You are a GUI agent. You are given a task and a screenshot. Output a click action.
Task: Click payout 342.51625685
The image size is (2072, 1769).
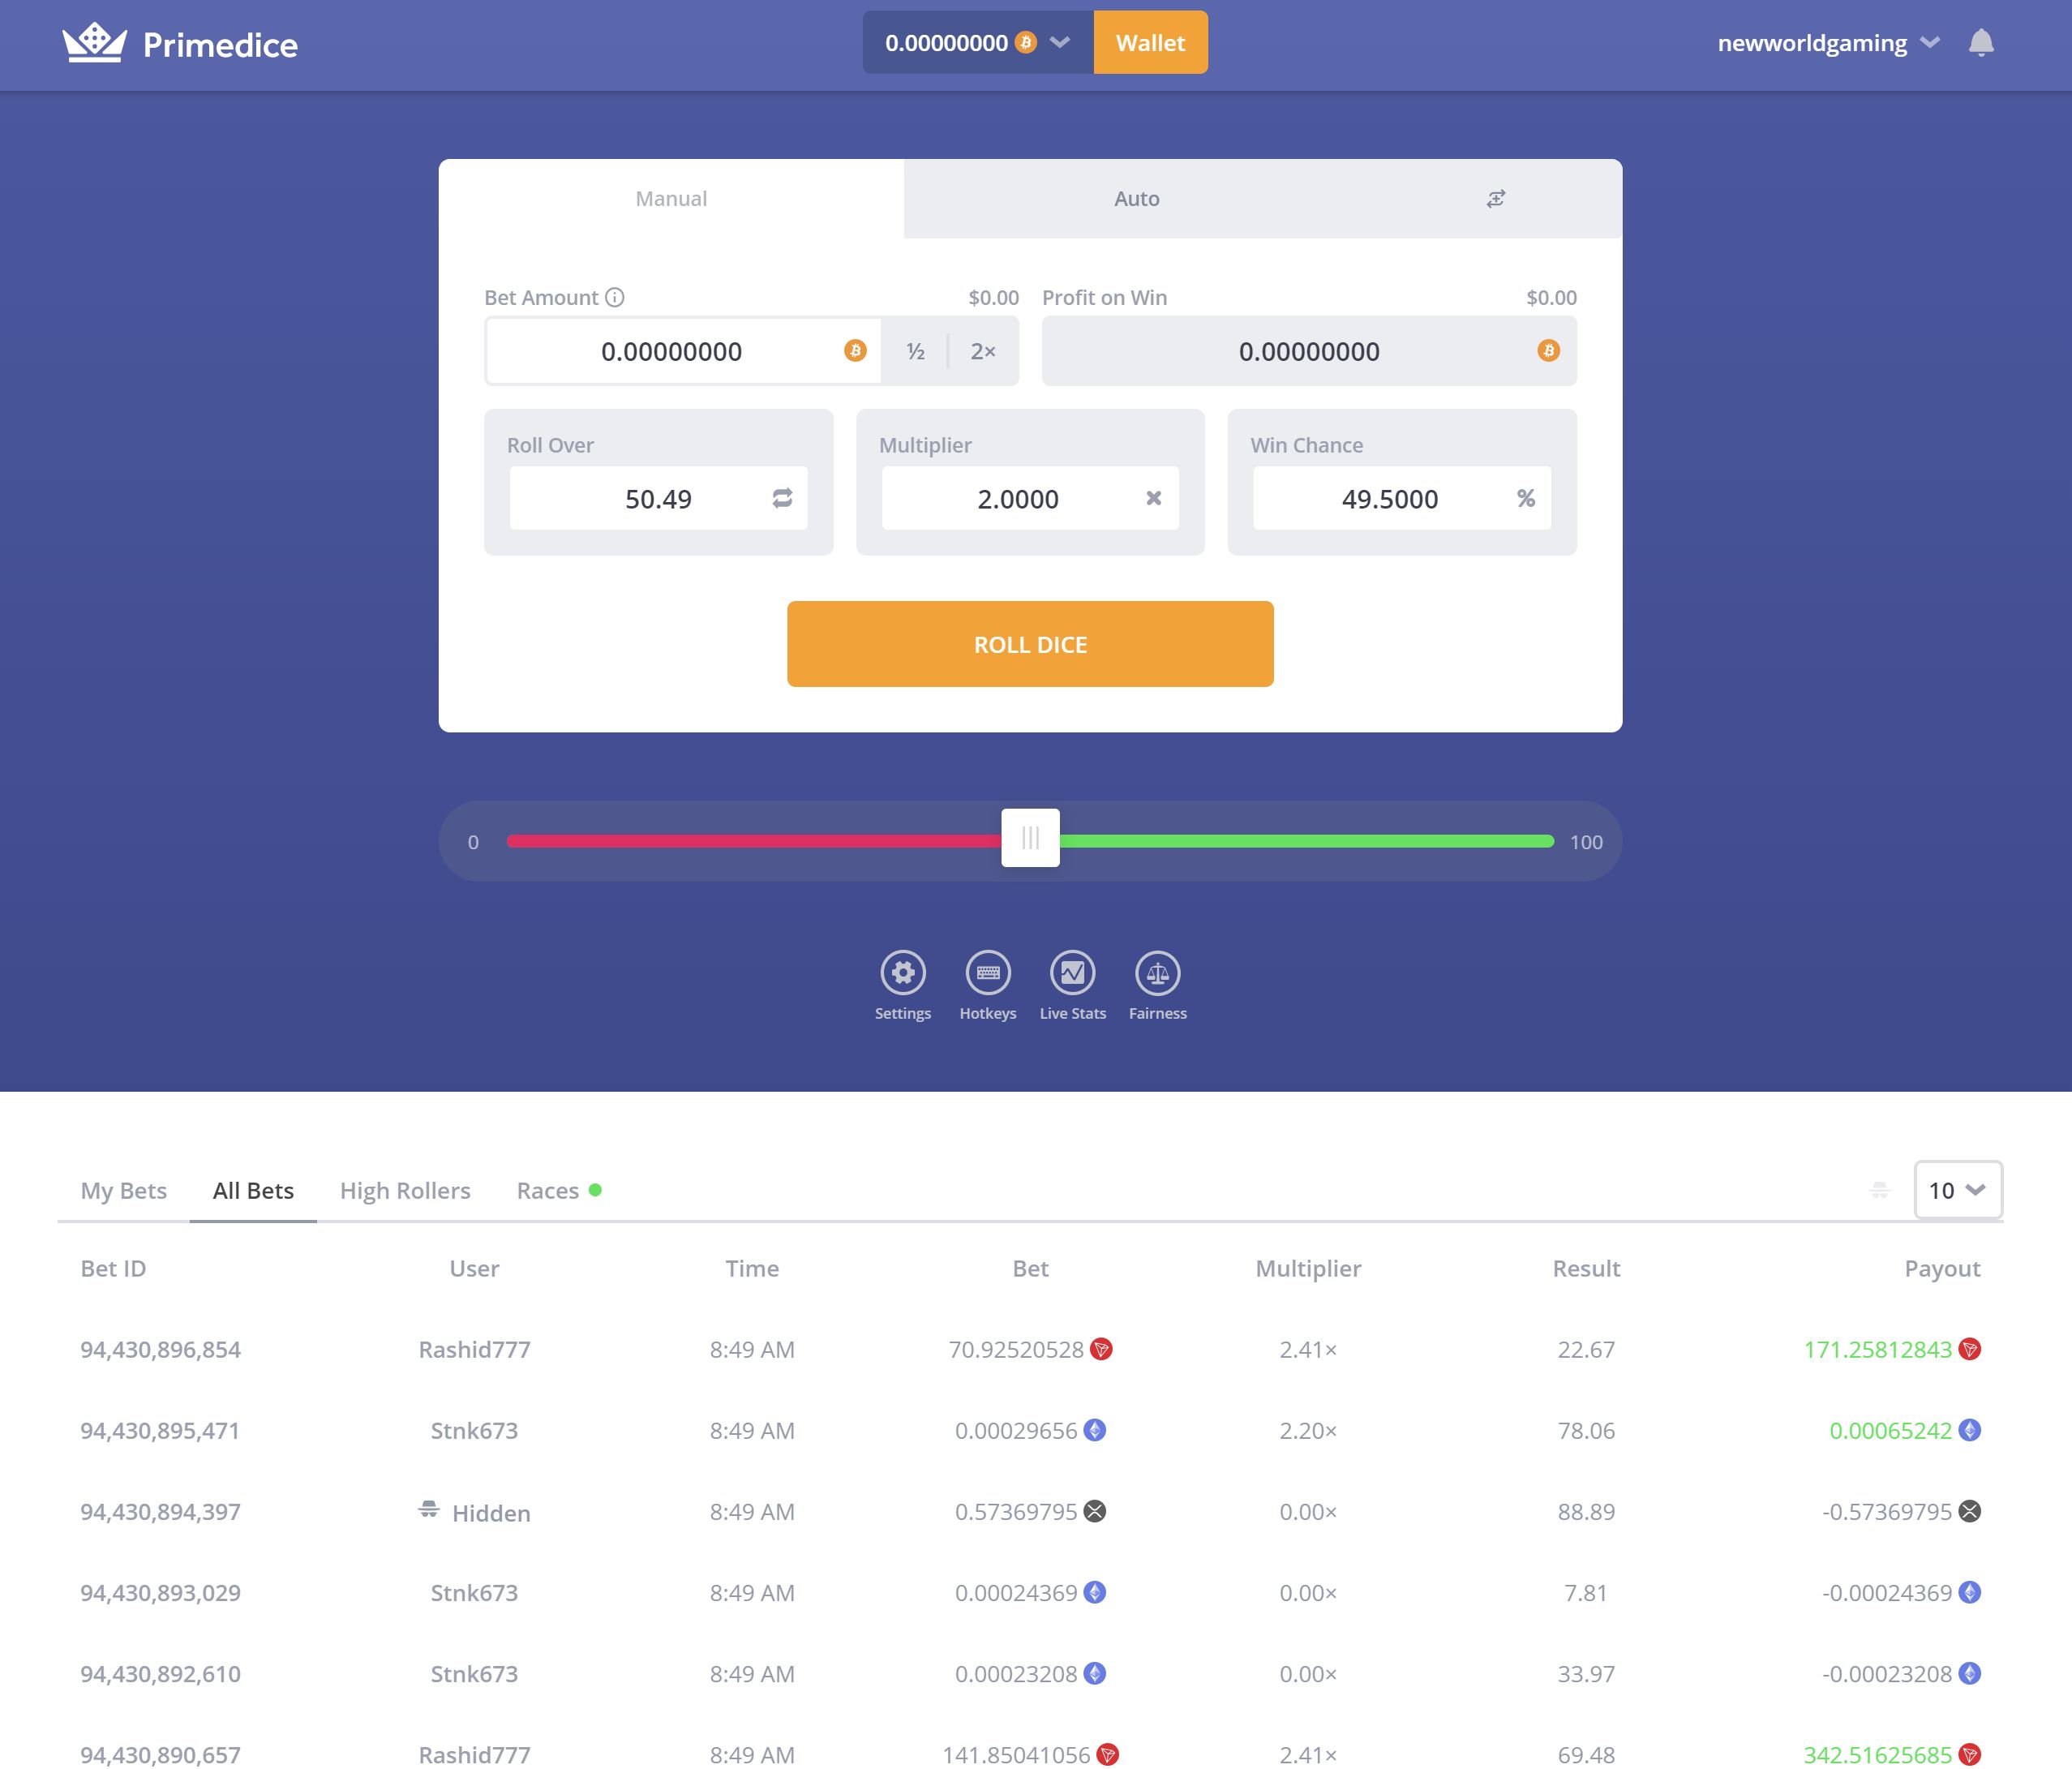1877,1754
